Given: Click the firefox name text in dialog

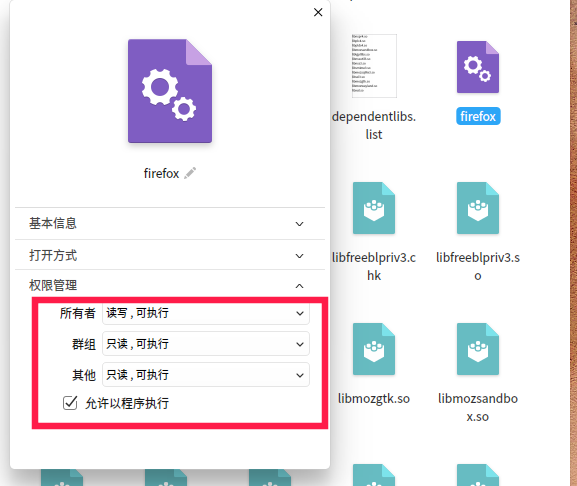Looking at the screenshot, I should tap(161, 173).
